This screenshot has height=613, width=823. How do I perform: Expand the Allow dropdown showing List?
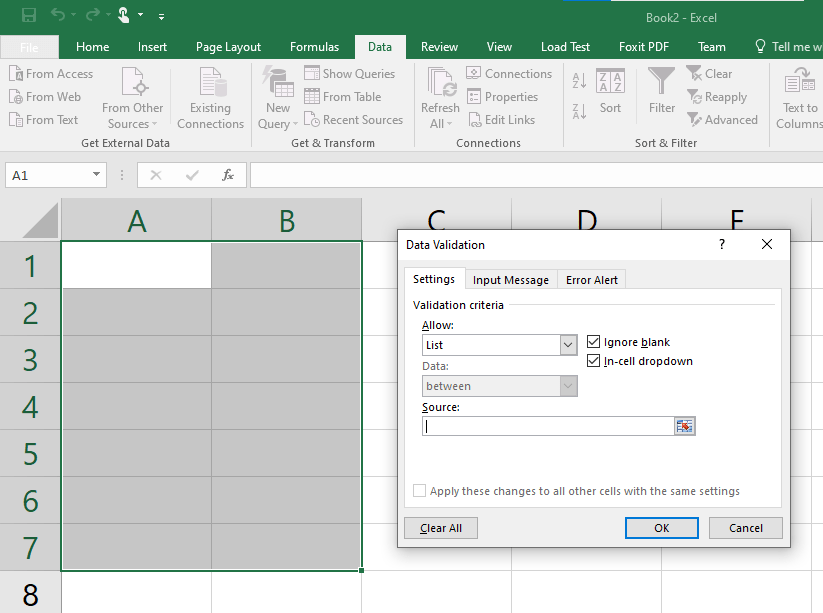567,345
